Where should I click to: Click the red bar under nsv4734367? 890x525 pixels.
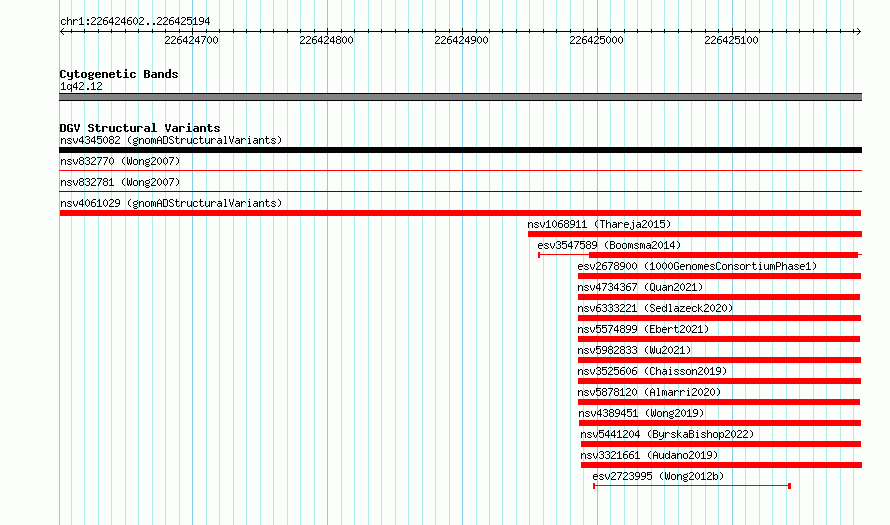pyautogui.click(x=719, y=297)
